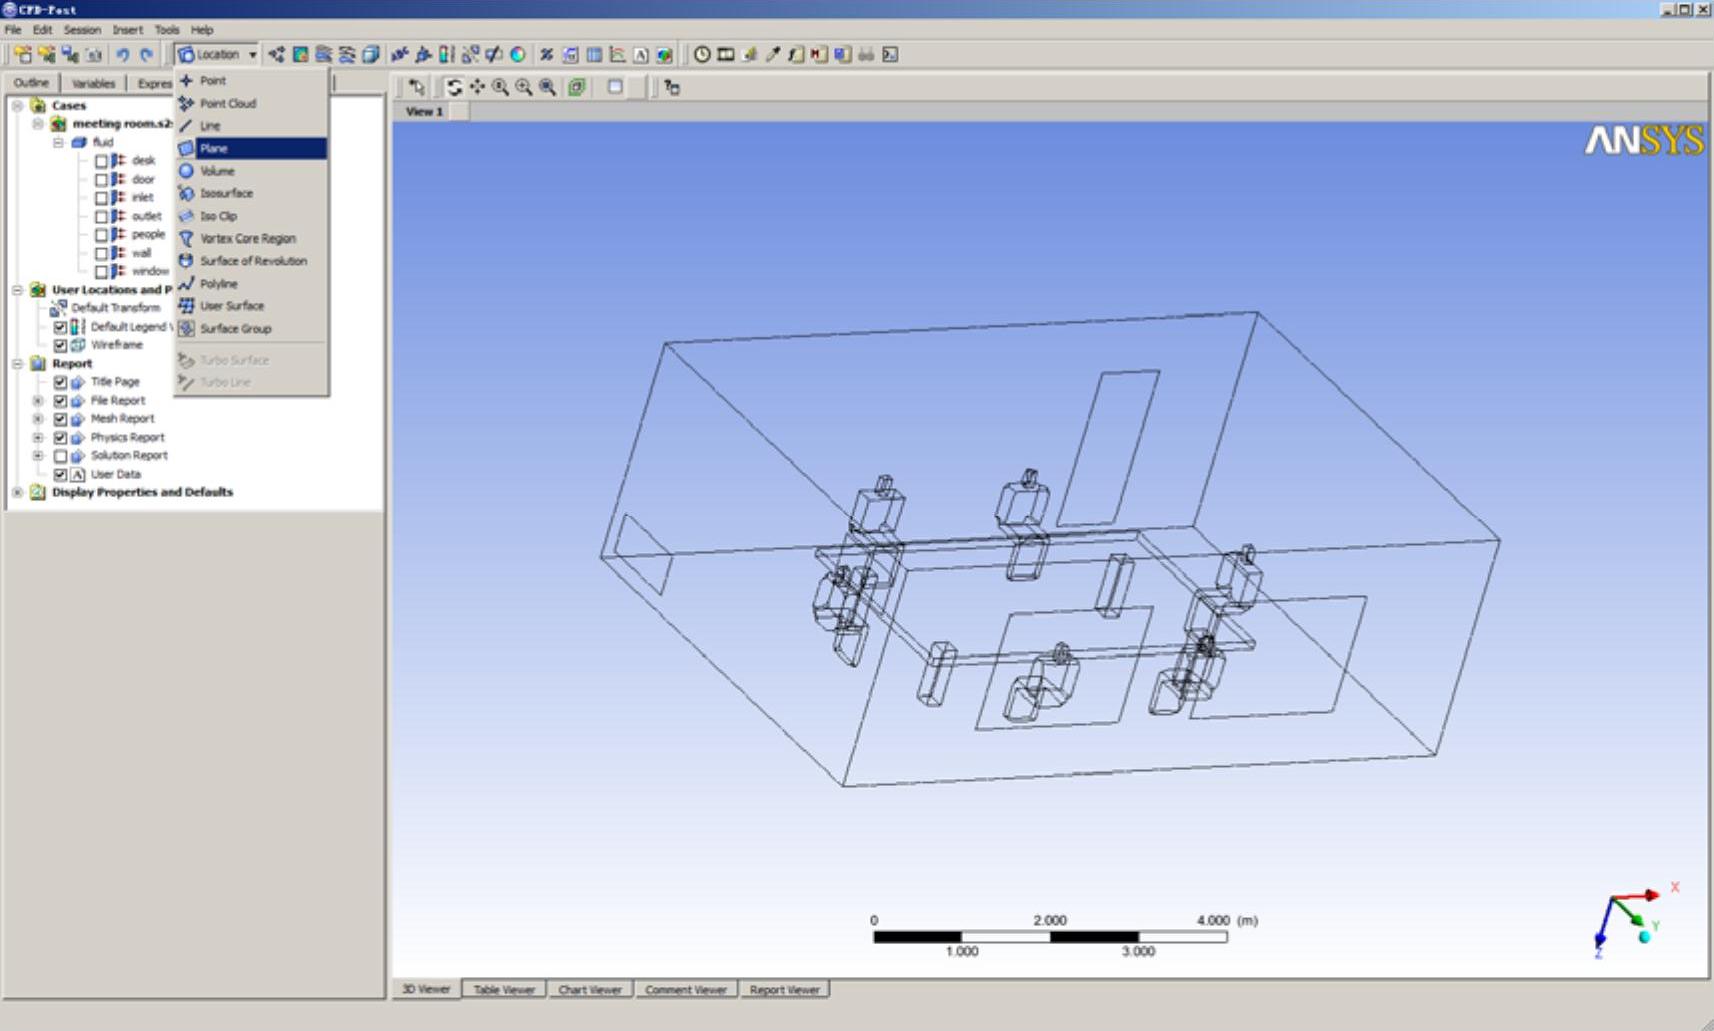Open the Timestep Selector clock icon
The image size is (1714, 1031).
tap(702, 55)
